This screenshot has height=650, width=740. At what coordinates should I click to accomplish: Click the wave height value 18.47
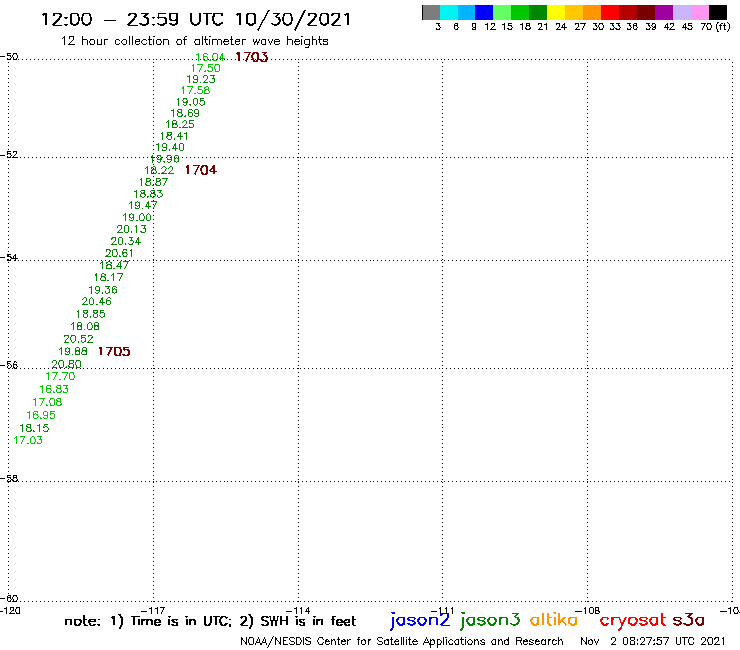point(114,265)
